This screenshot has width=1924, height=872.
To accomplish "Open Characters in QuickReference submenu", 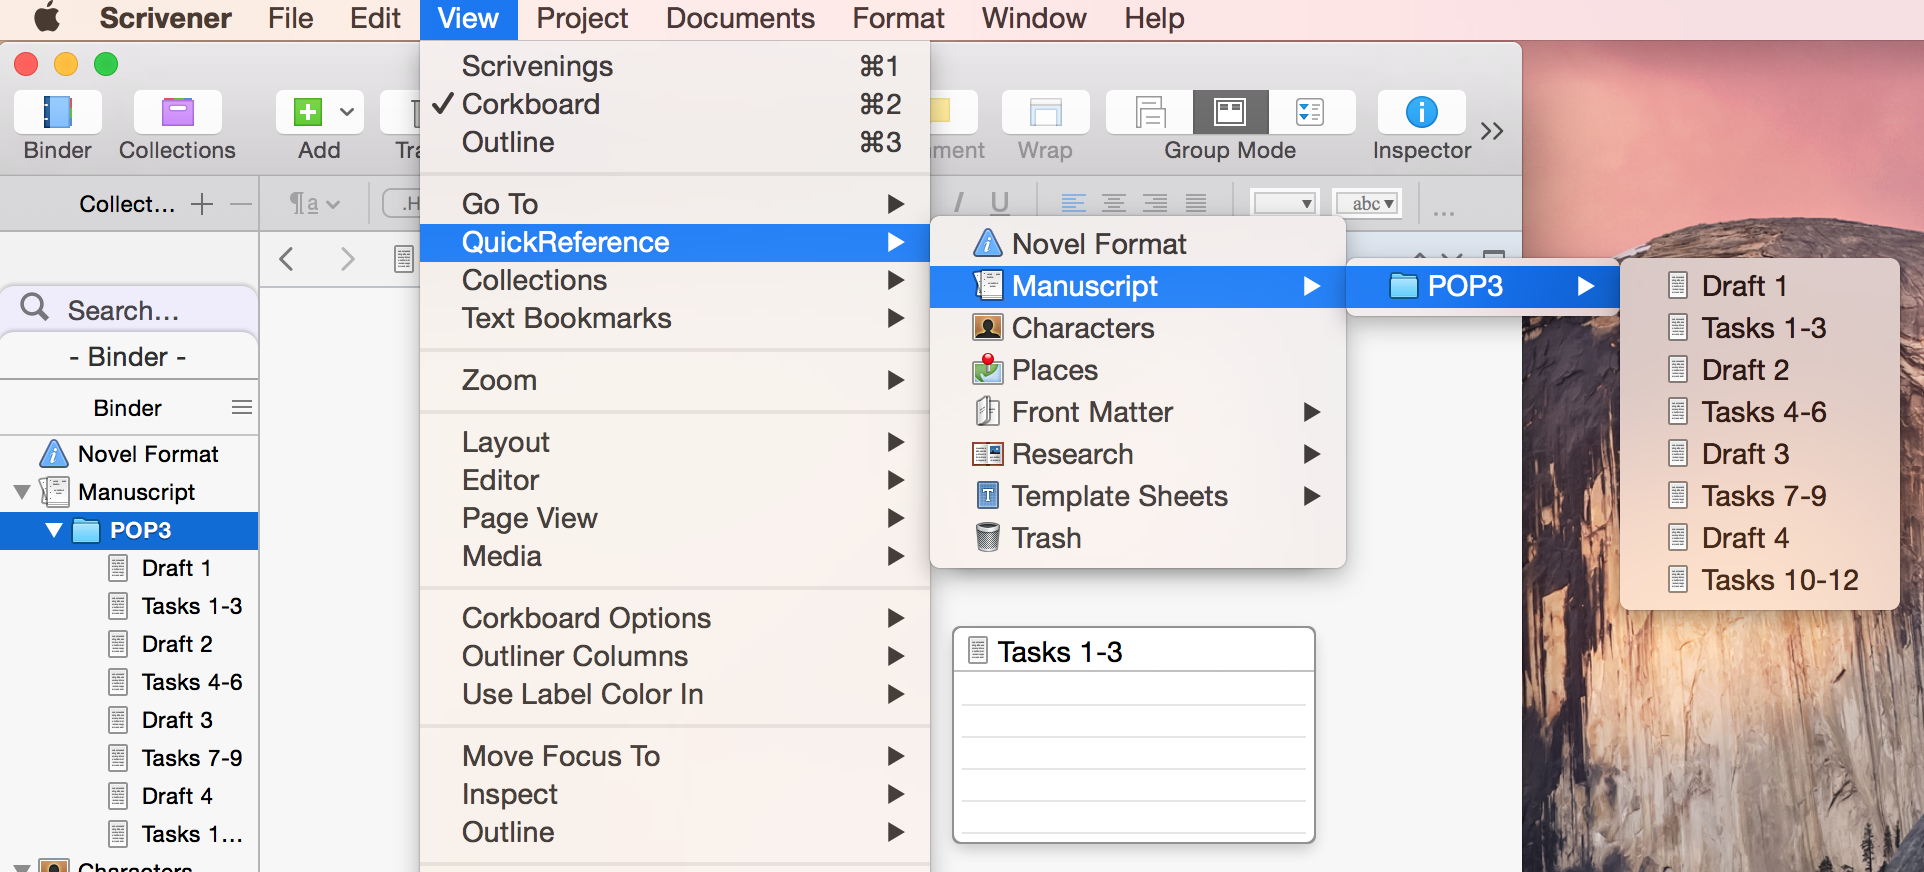I will pos(1138,328).
